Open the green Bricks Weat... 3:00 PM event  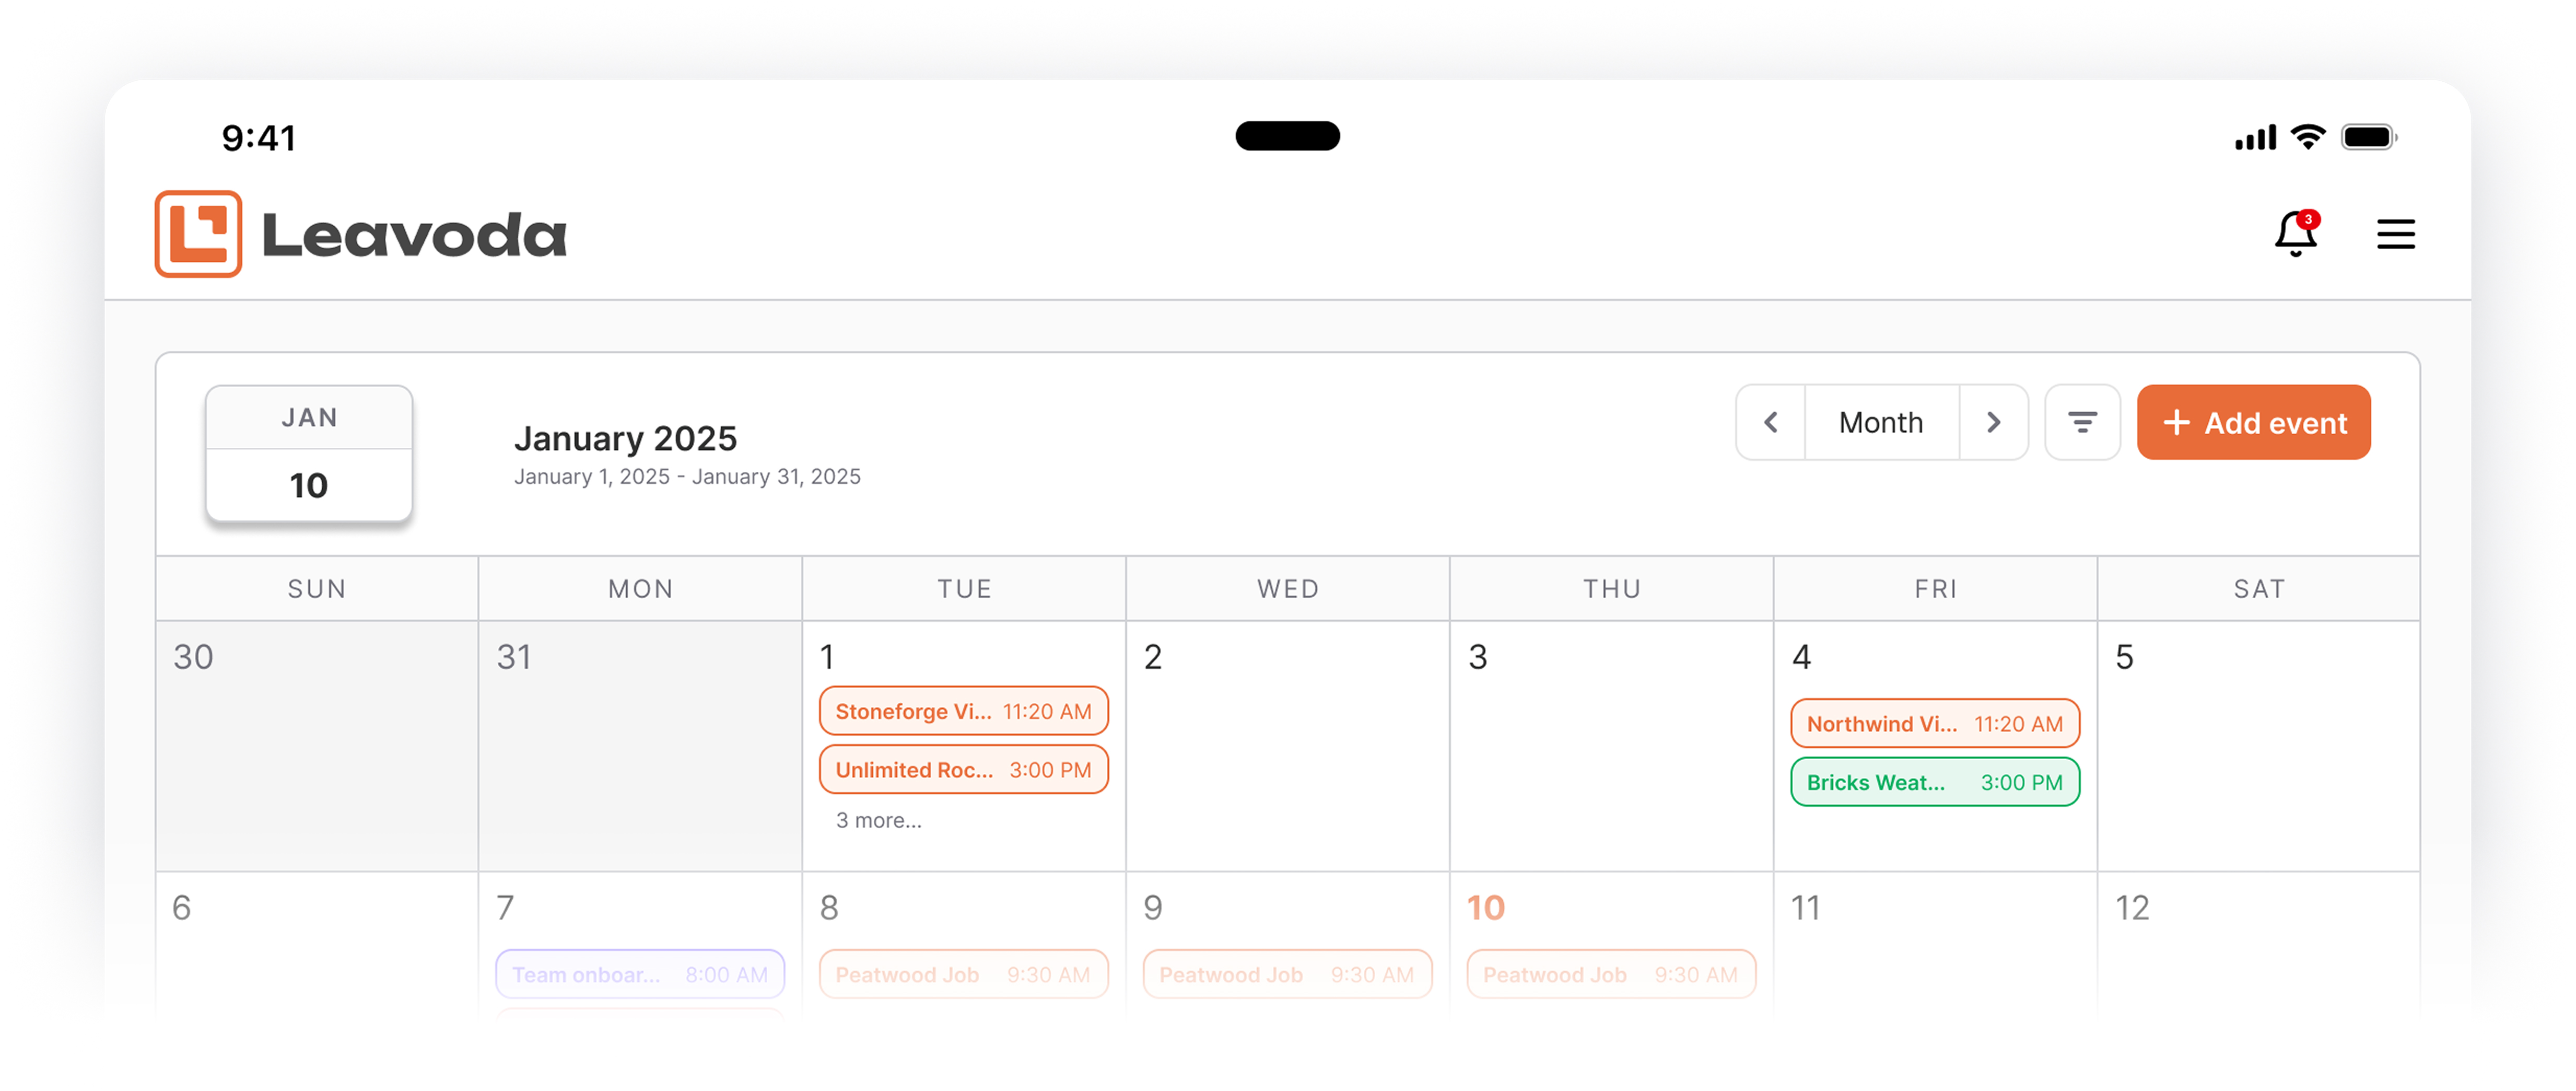(x=1935, y=782)
